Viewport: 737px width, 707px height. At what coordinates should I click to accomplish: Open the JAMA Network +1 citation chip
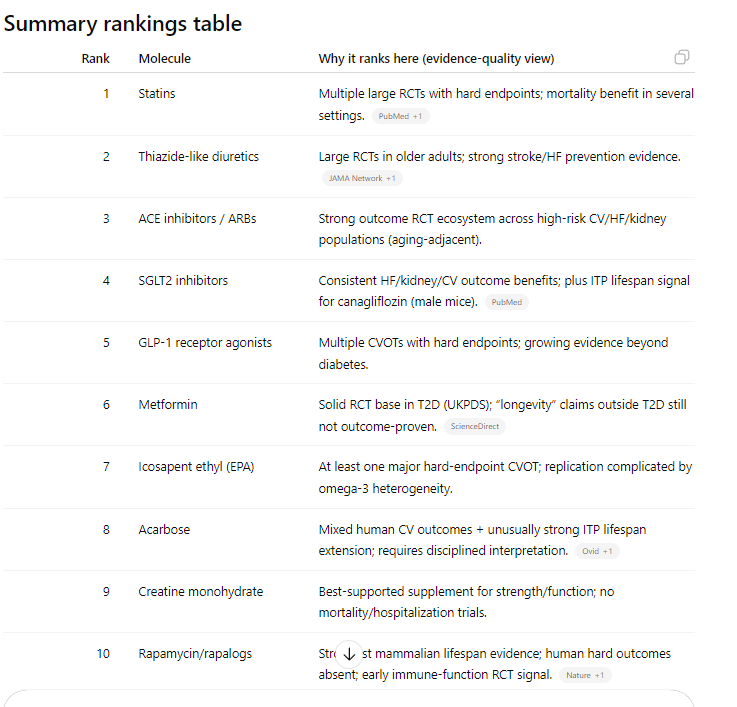tap(362, 178)
